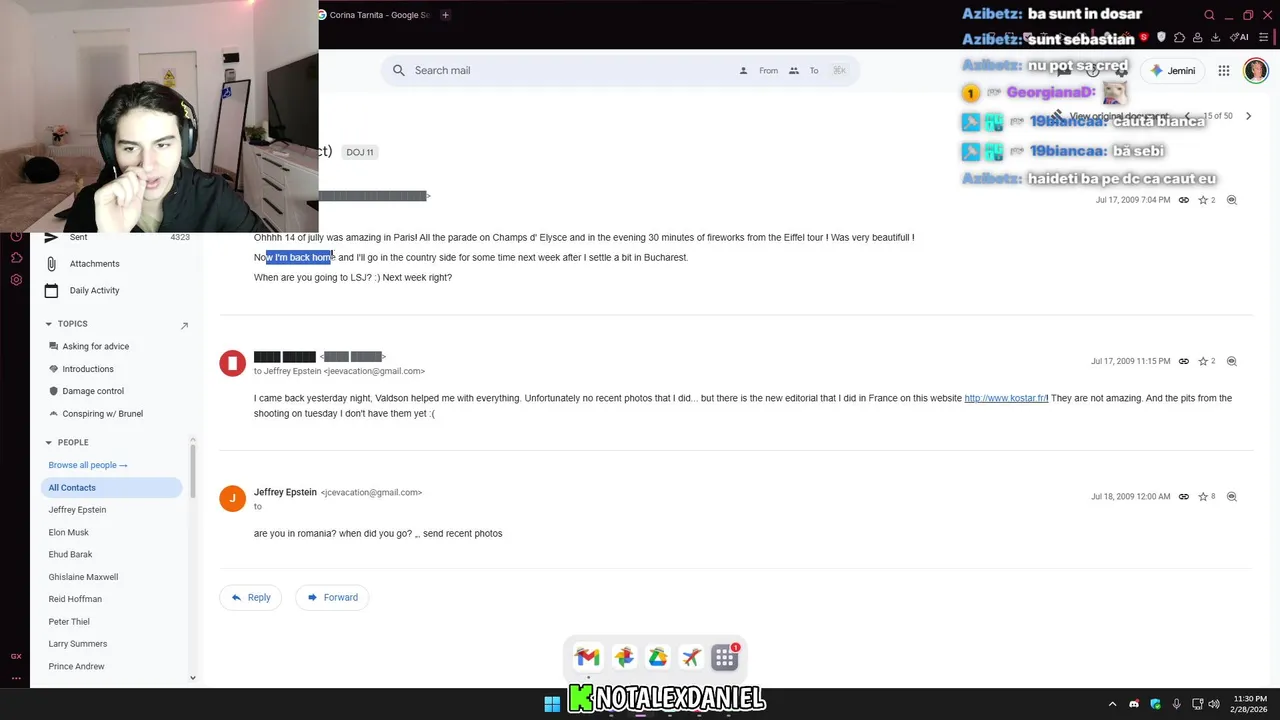This screenshot has width=1280, height=720.
Task: Open the browser AI assistant icon
Action: 1239,37
